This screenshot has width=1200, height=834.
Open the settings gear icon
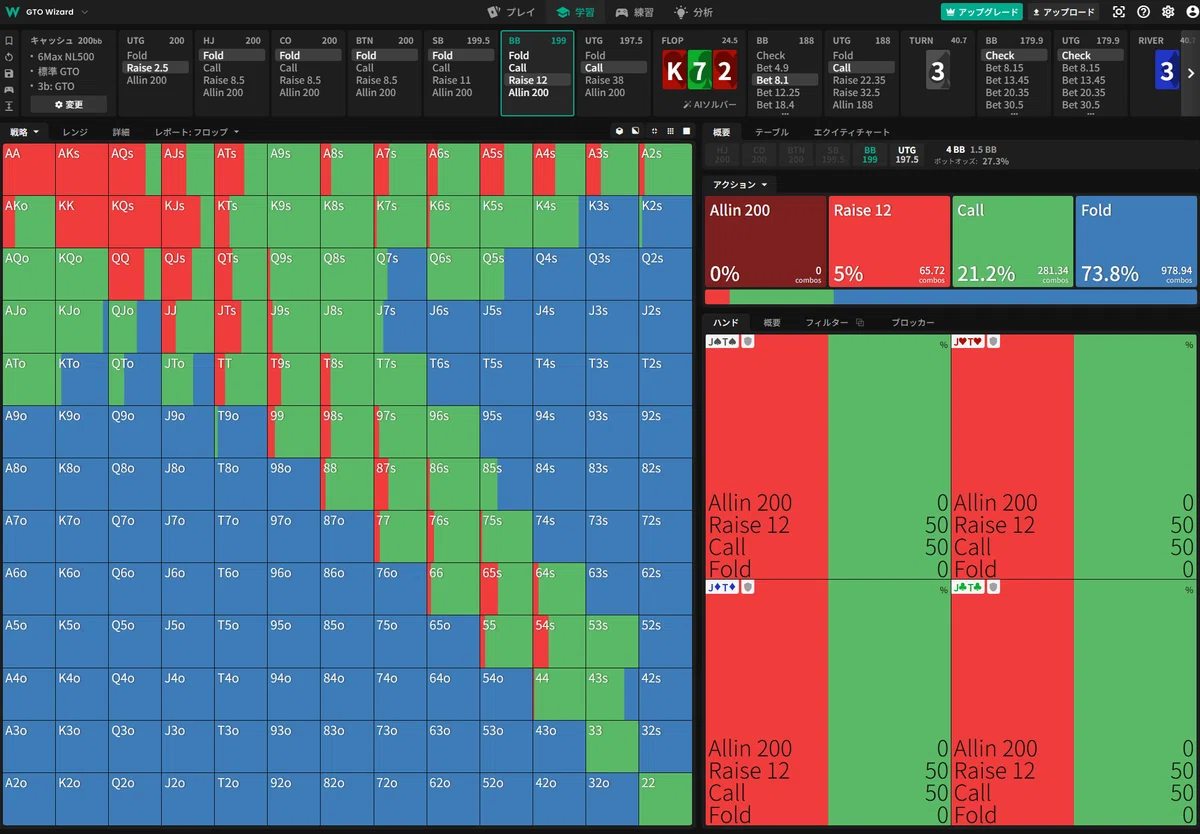point(1167,12)
